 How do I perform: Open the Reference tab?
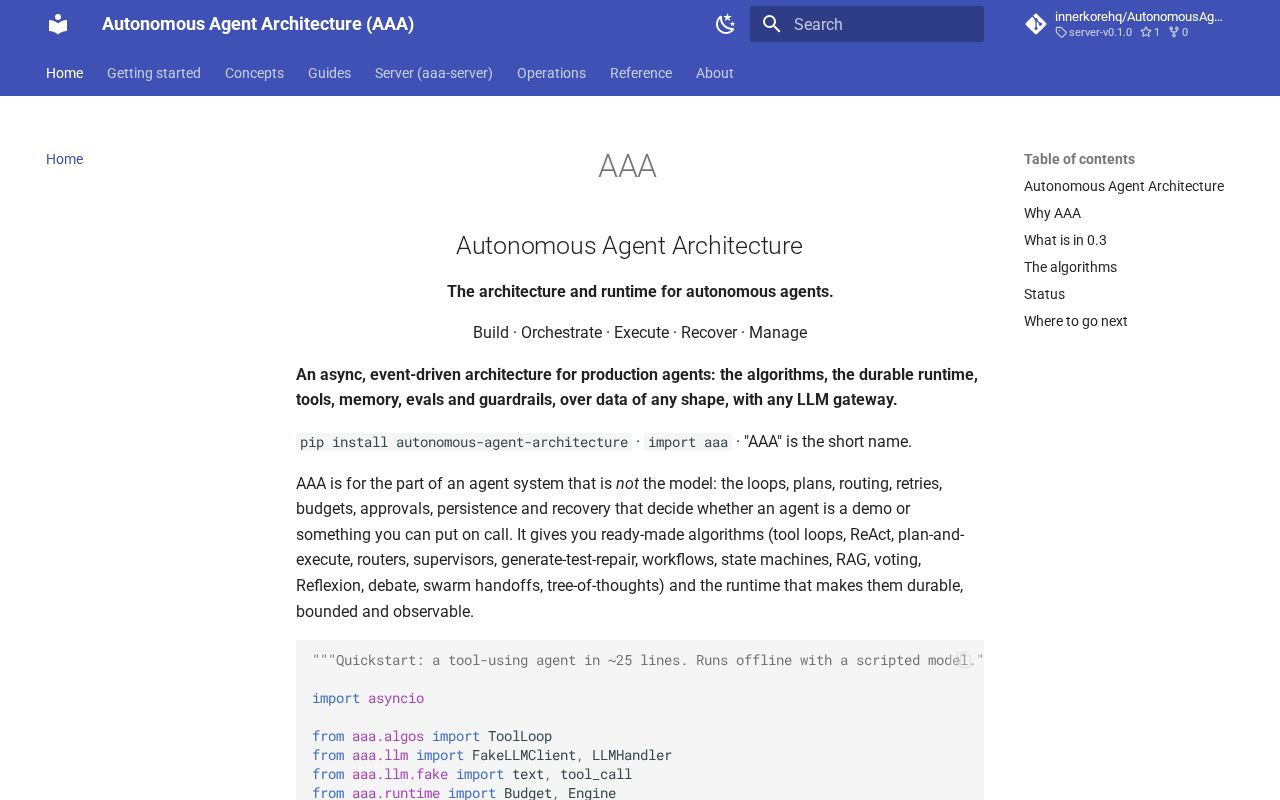tap(641, 73)
